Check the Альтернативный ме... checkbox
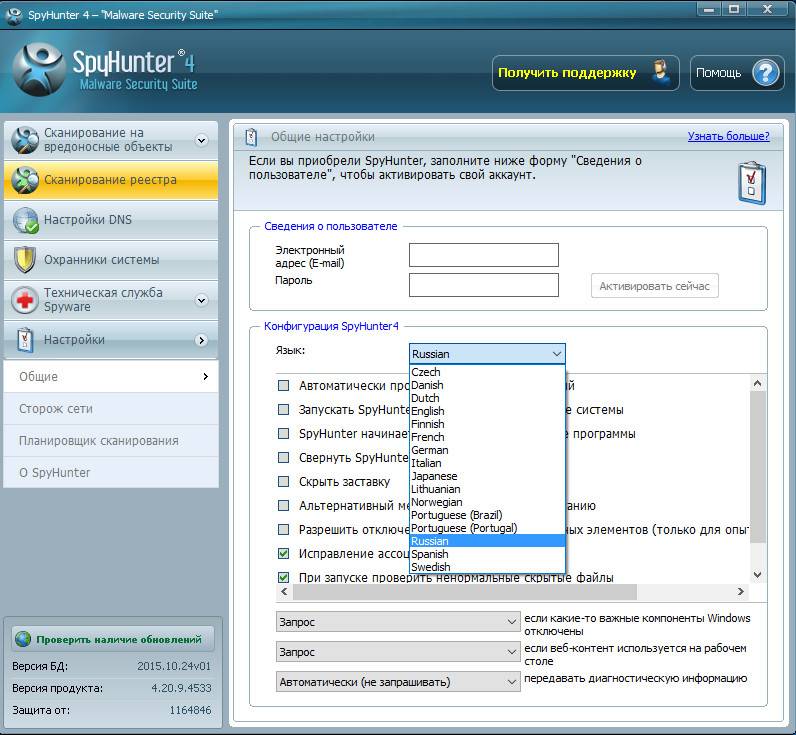Viewport: 796px width, 735px height. (284, 506)
